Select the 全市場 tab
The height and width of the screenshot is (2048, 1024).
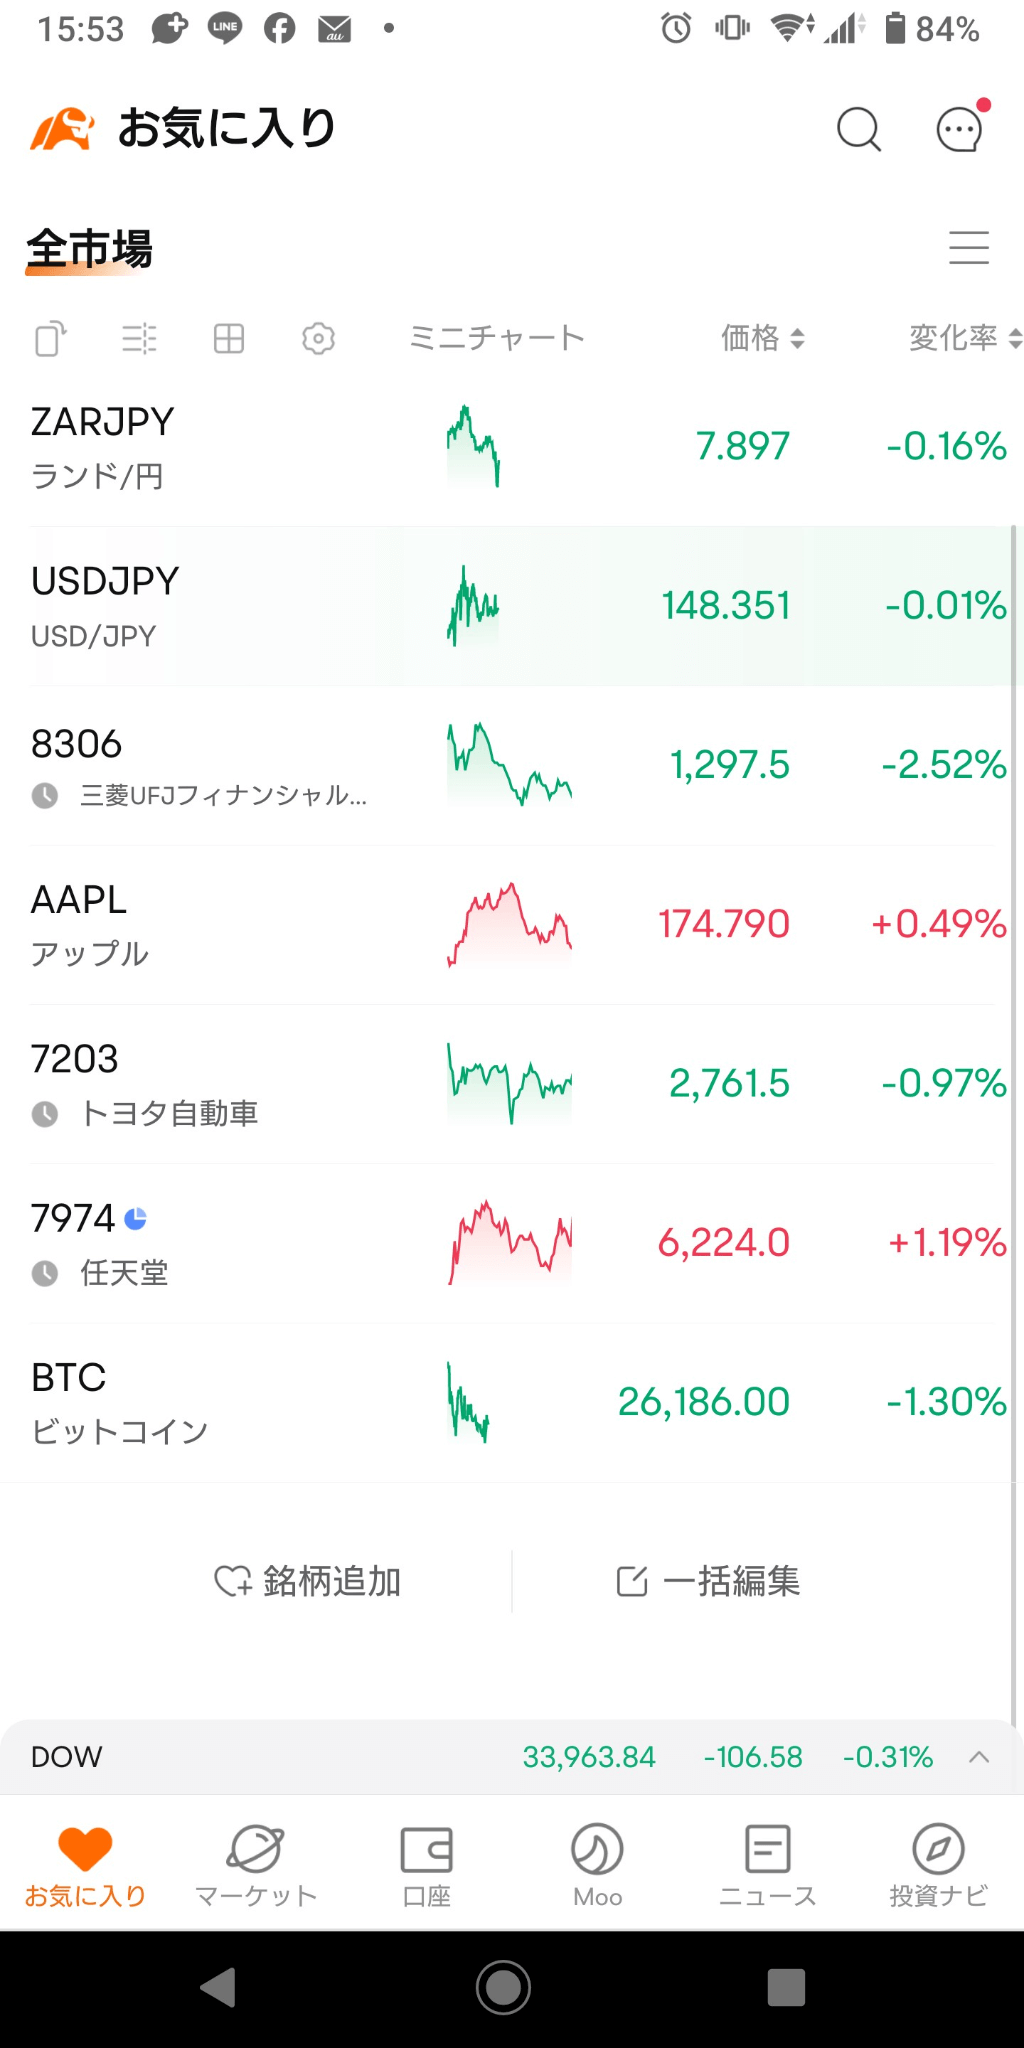tap(90, 249)
